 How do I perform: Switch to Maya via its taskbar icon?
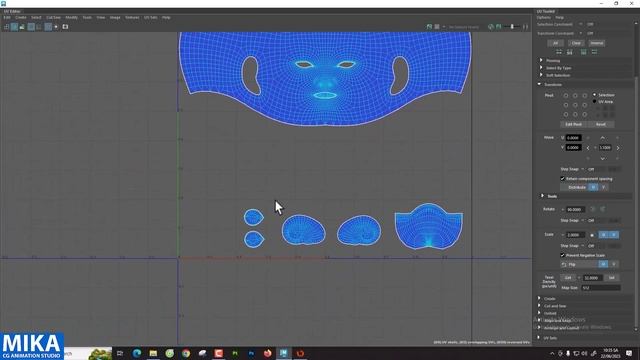[284, 353]
